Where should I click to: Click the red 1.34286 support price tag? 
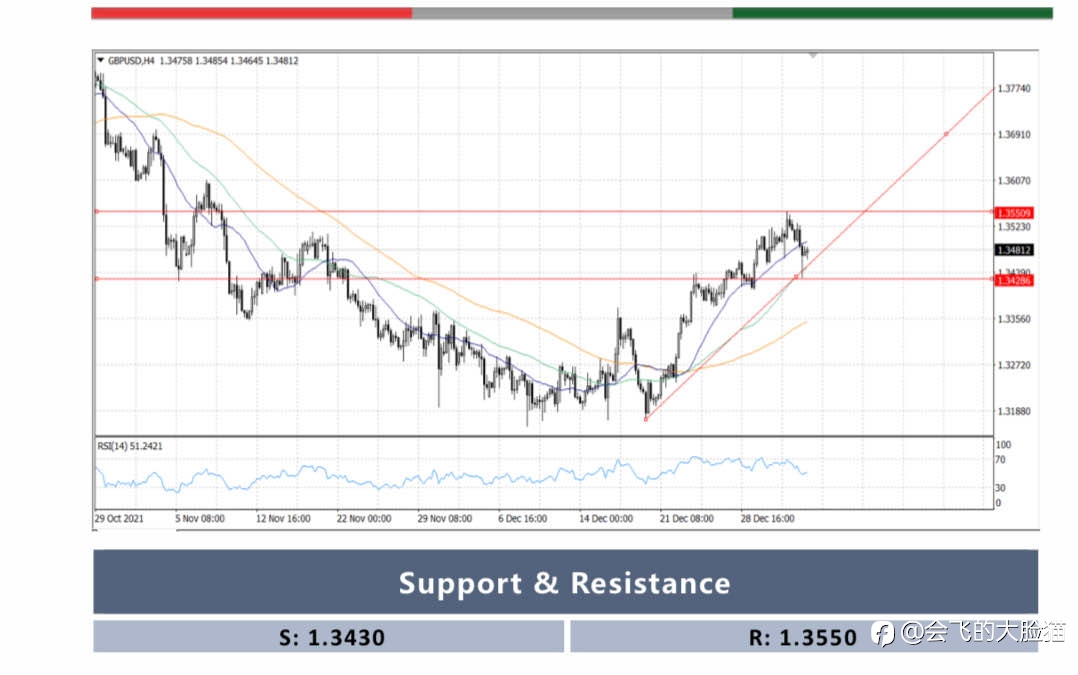[1014, 280]
